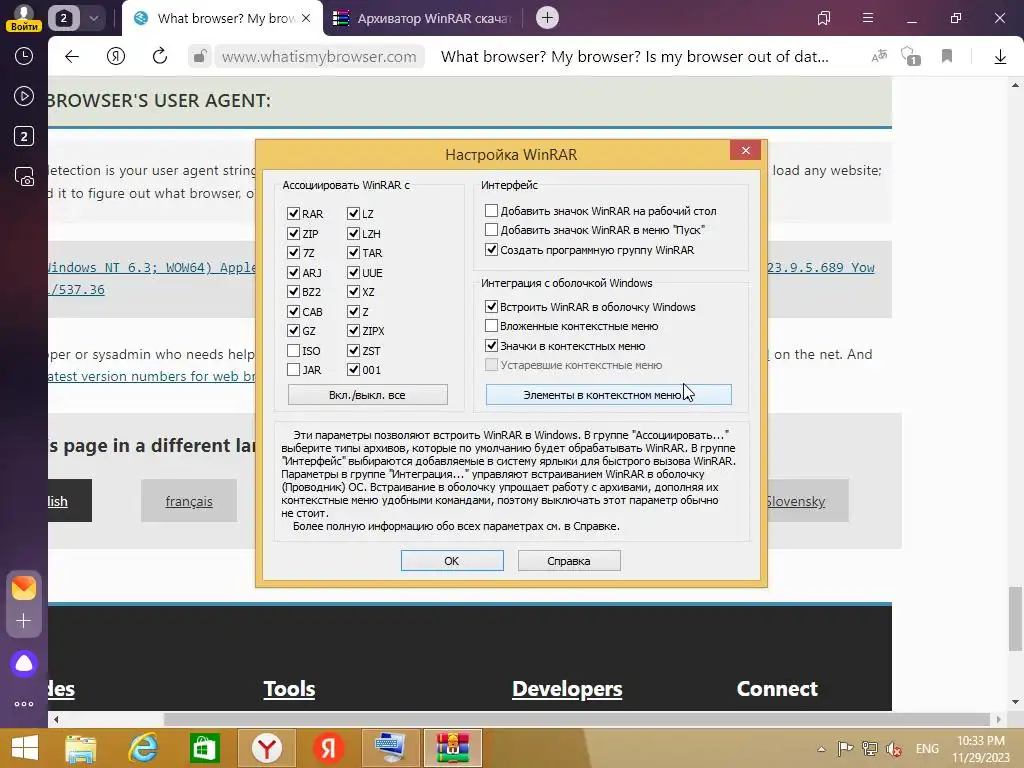Expand the tab group dropdown arrow
The width and height of the screenshot is (1024, 768).
pos(93,18)
